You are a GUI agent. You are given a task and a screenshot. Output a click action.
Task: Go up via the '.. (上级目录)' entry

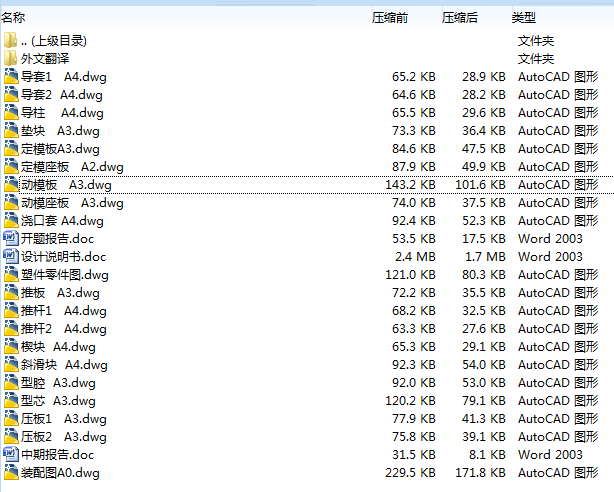pyautogui.click(x=54, y=41)
